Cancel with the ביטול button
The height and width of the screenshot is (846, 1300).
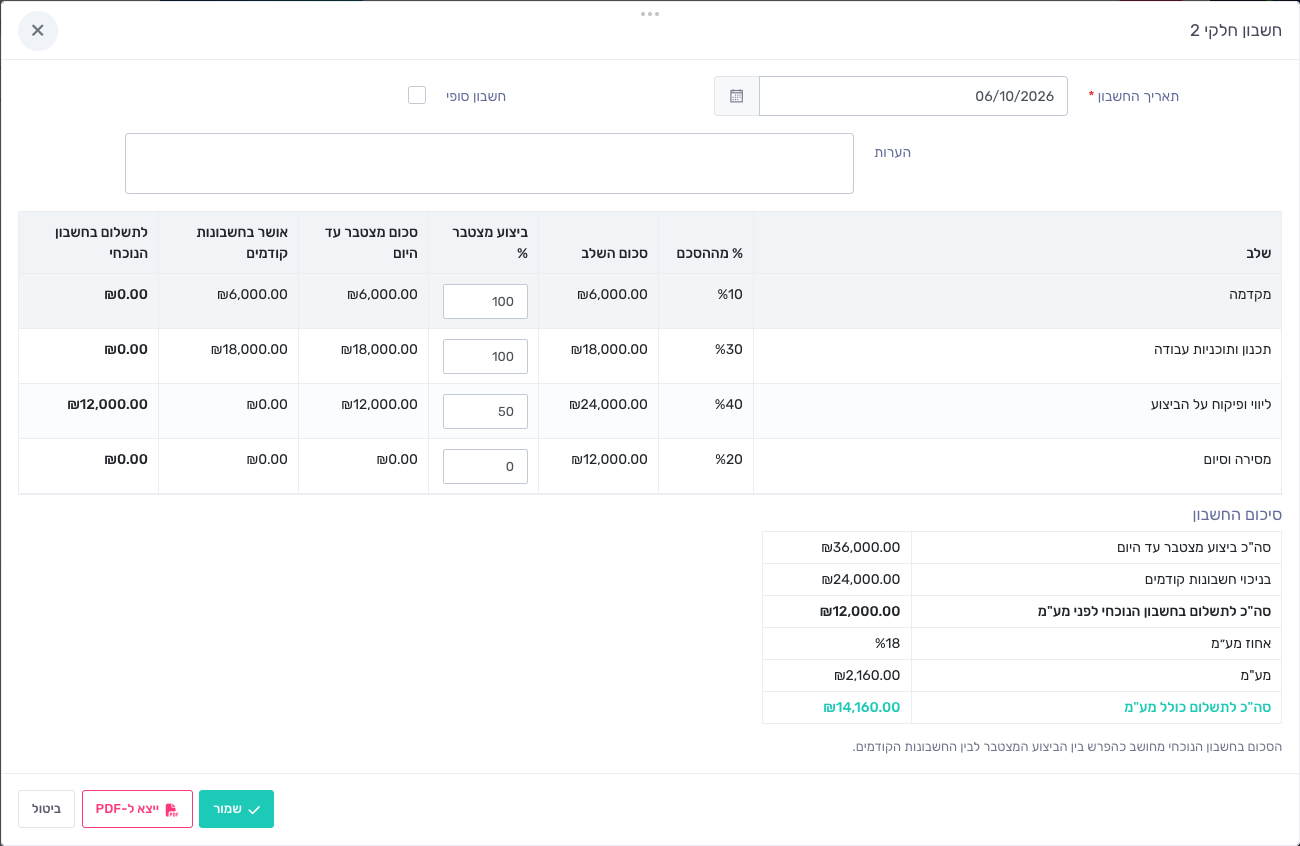[46, 809]
